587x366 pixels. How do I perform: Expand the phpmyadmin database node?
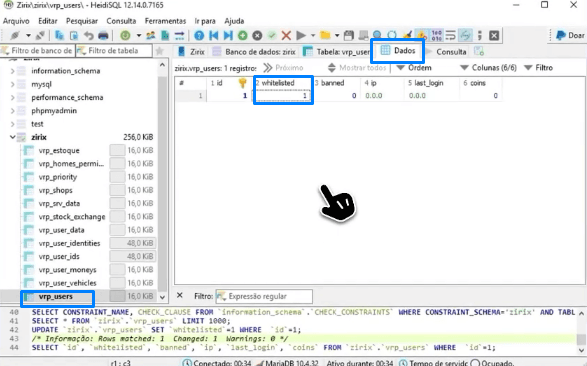[12, 111]
